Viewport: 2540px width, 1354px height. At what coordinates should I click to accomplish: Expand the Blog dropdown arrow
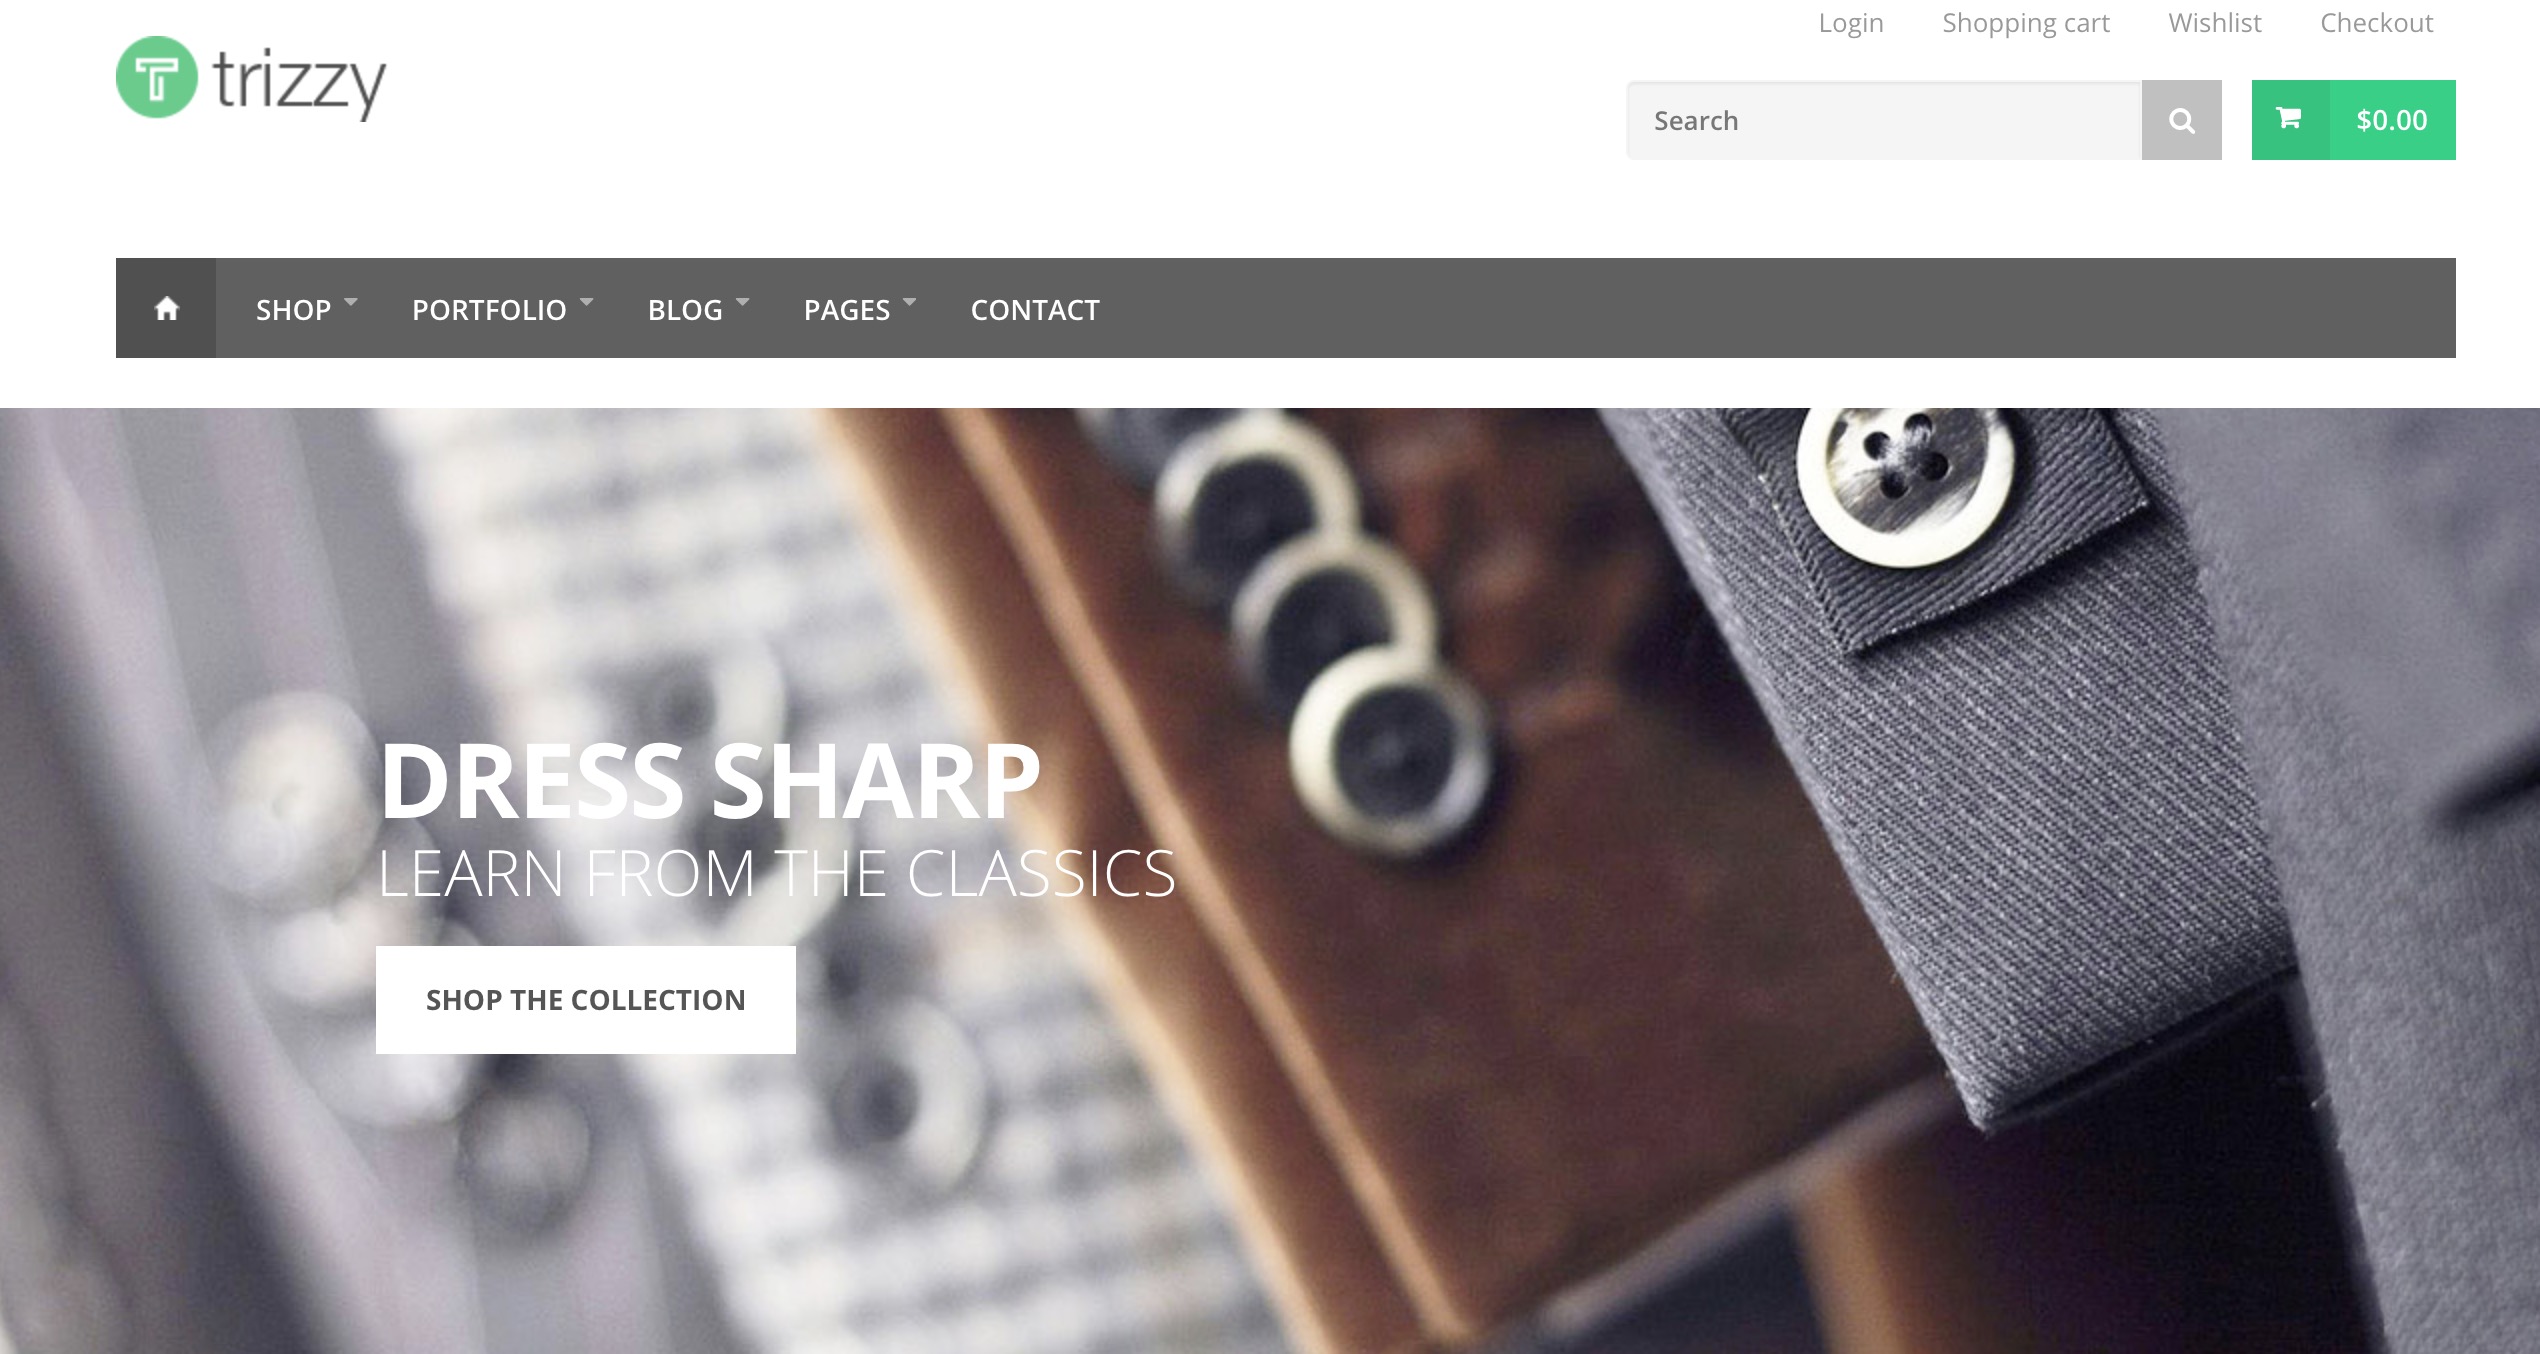pyautogui.click(x=743, y=300)
